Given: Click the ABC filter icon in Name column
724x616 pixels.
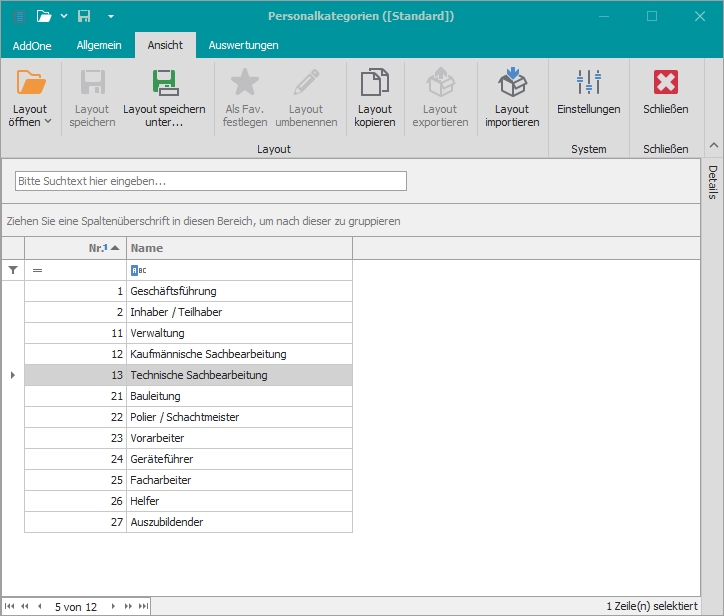Looking at the screenshot, I should tap(138, 270).
